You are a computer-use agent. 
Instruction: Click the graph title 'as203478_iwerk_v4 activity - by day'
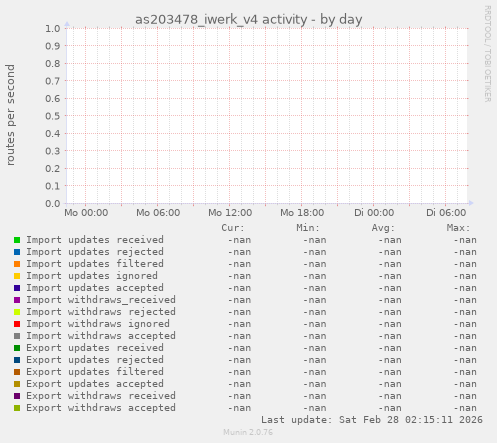(x=249, y=20)
